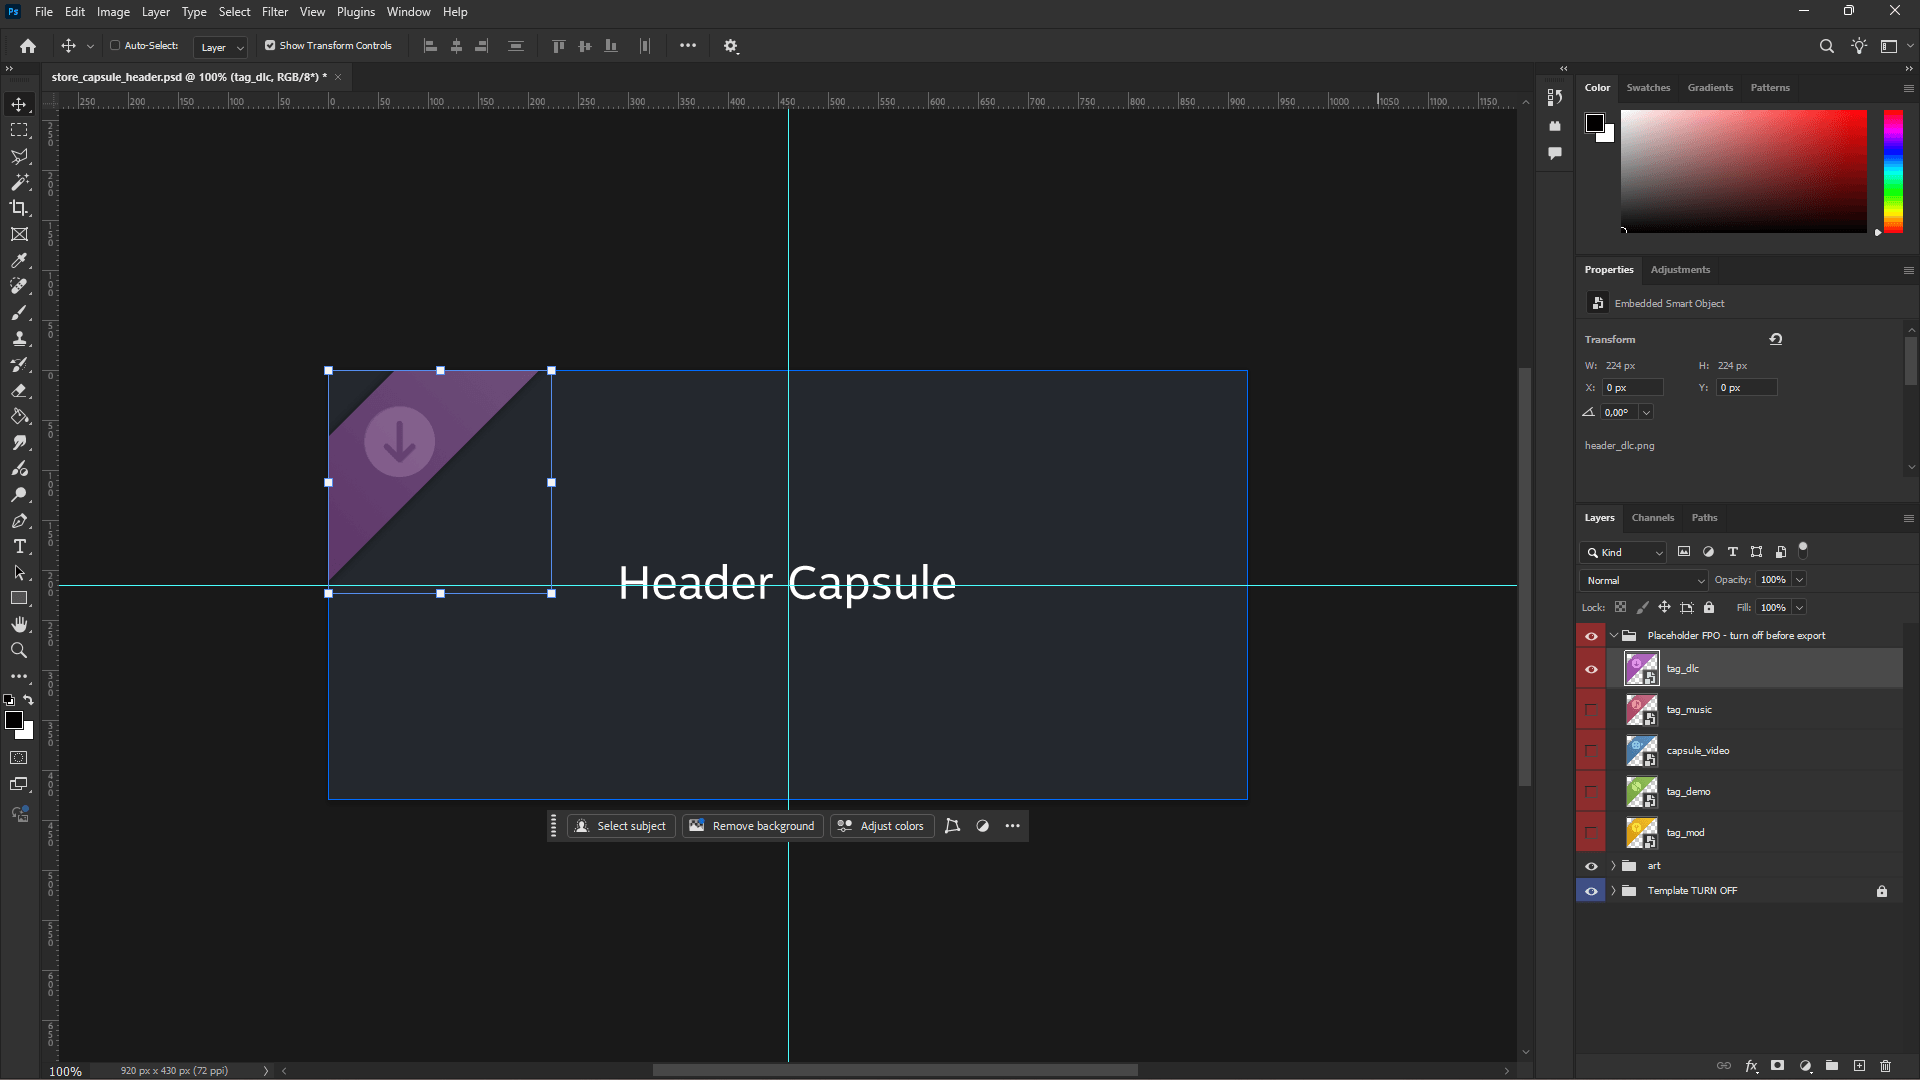Add a layer mask via the mask icon

coord(1777,1066)
